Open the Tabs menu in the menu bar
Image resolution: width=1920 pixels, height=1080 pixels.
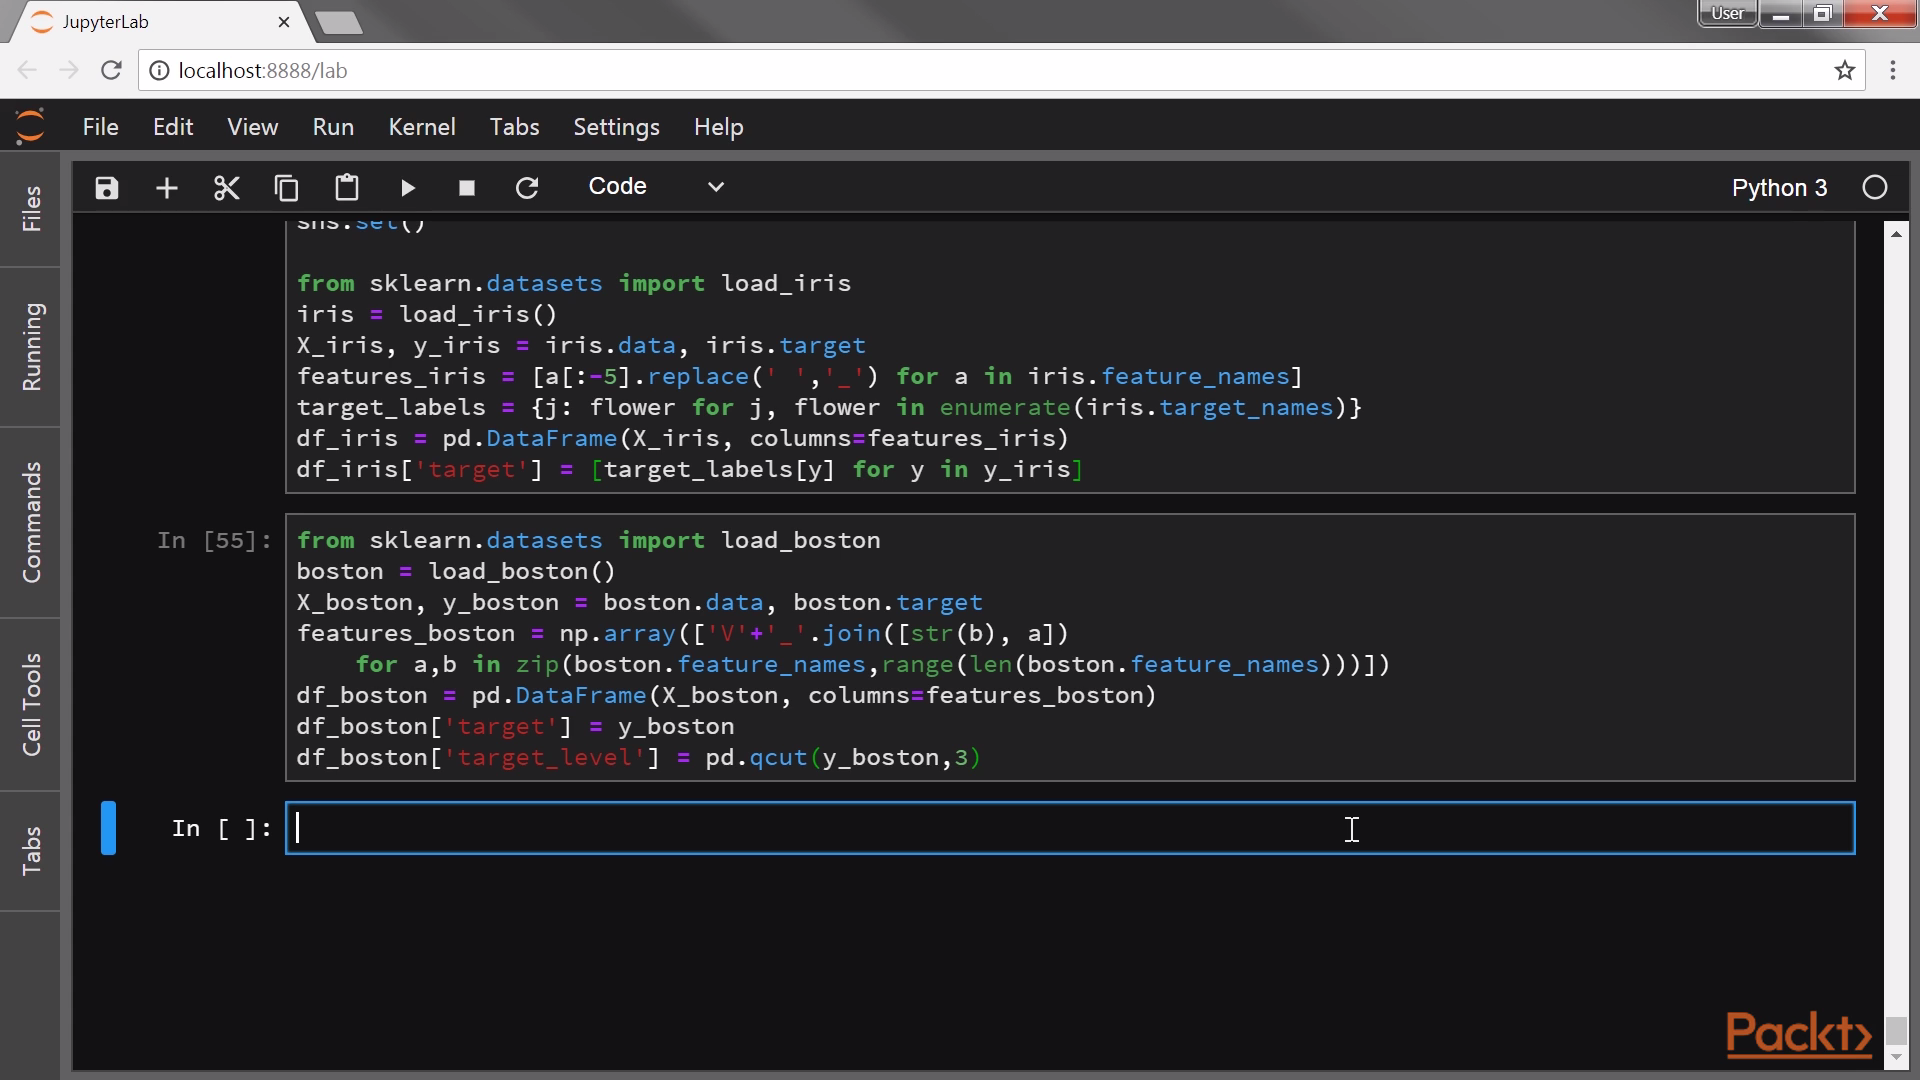(x=514, y=127)
